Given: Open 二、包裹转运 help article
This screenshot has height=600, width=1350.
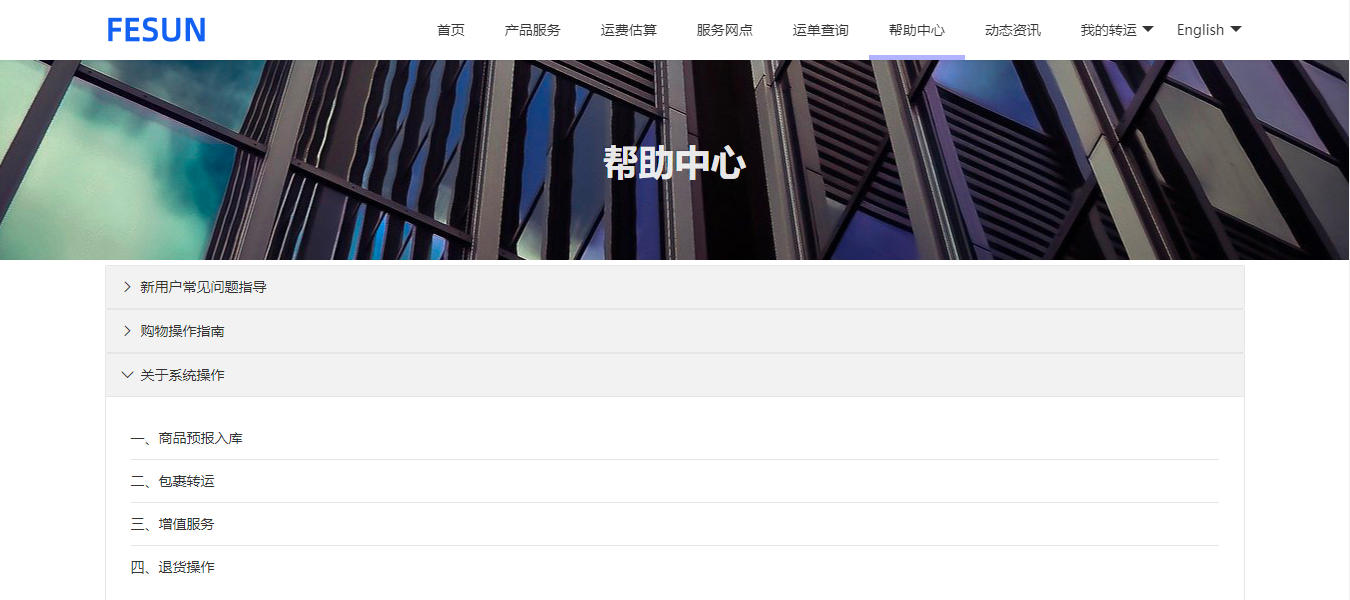Looking at the screenshot, I should (173, 481).
